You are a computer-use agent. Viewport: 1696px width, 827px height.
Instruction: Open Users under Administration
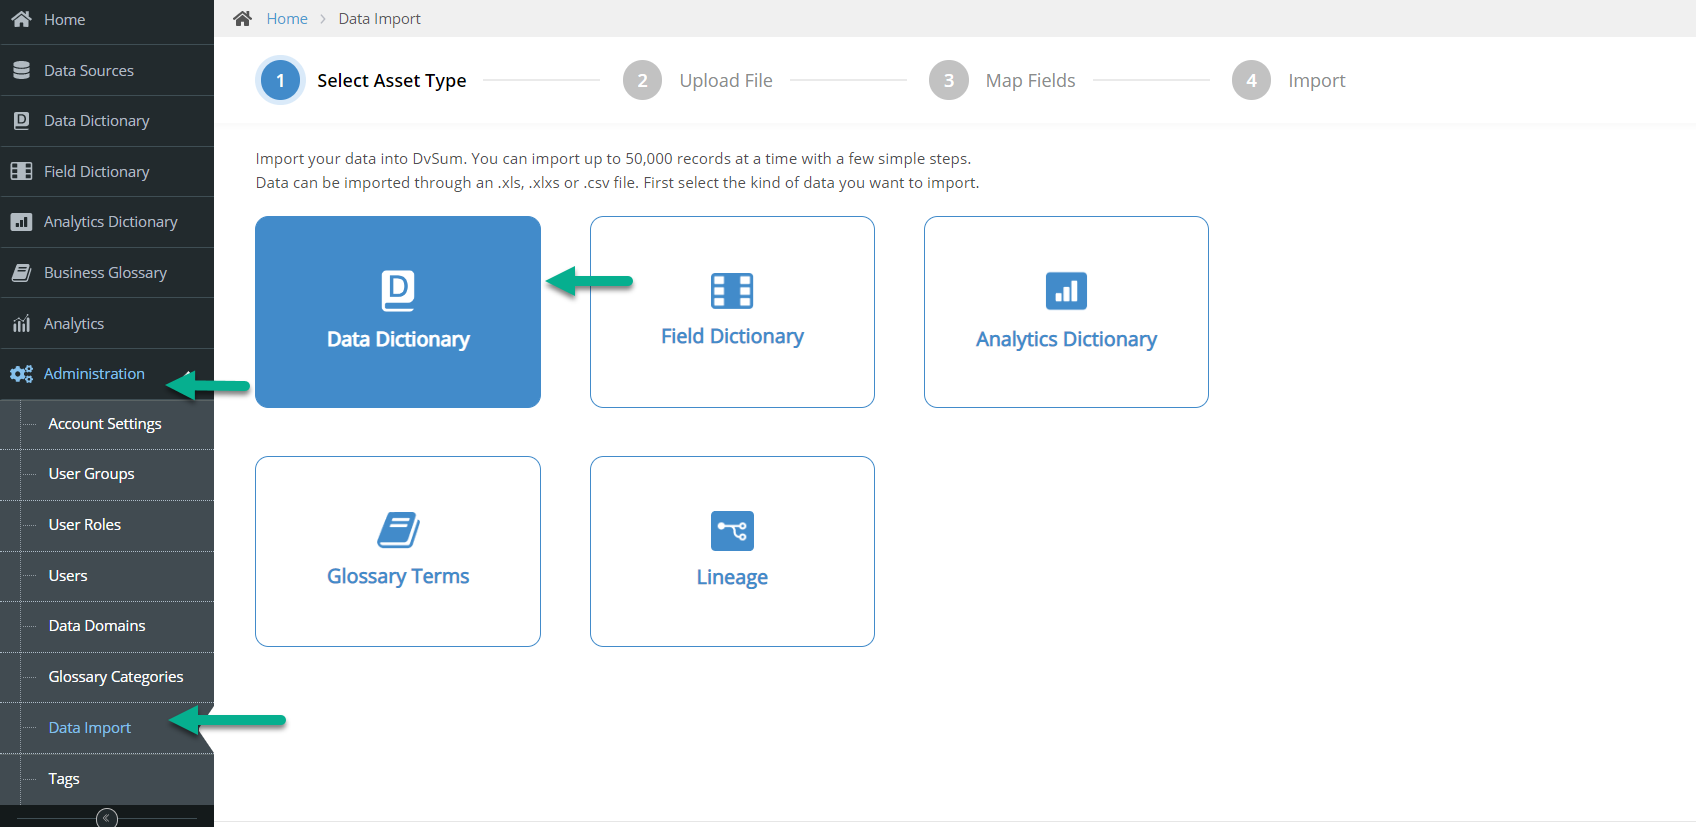click(107, 576)
